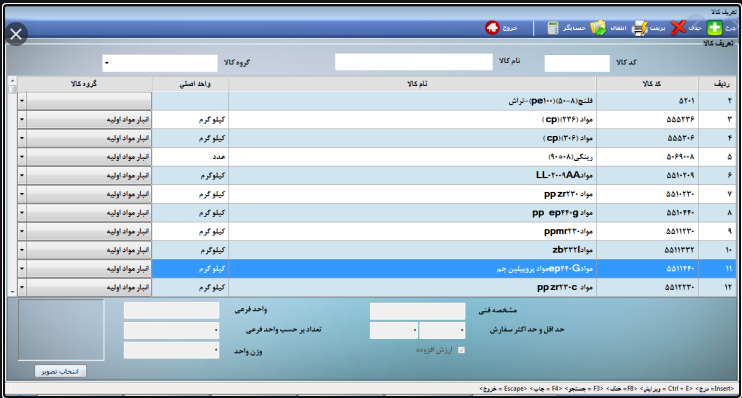Screen dimensions: 742x398
Task: Open the Calculator (حسابگر) icon
Action: 553,28
